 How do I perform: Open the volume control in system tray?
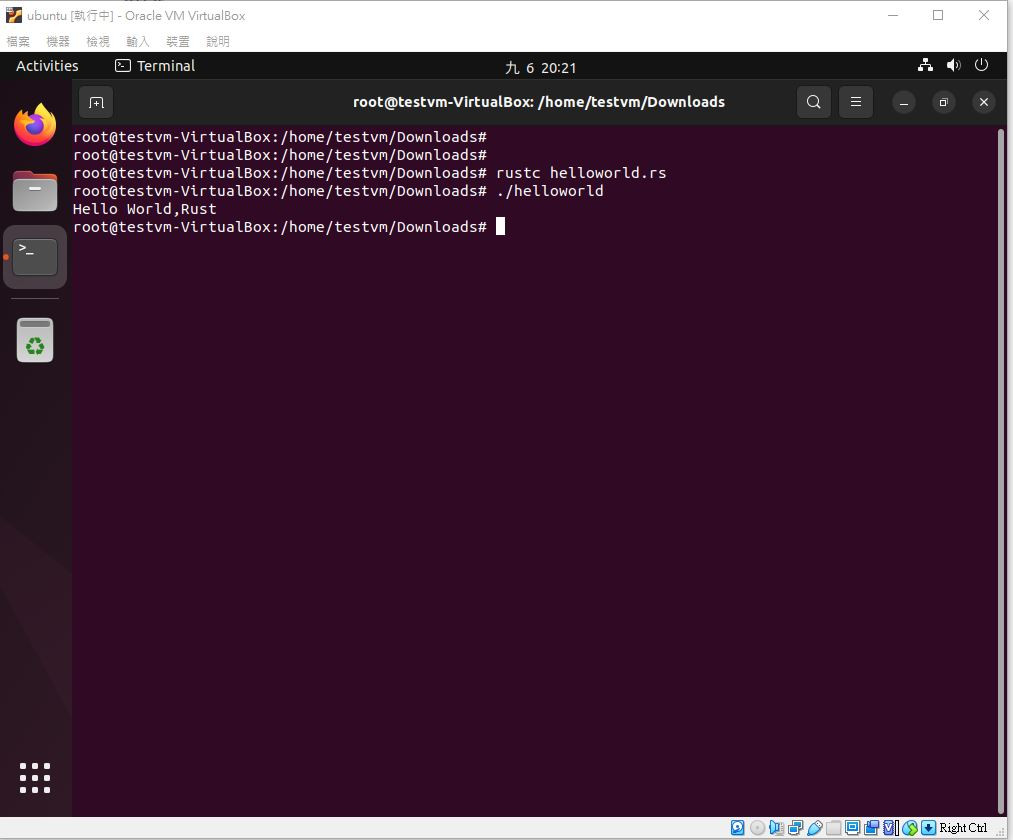(x=954, y=65)
